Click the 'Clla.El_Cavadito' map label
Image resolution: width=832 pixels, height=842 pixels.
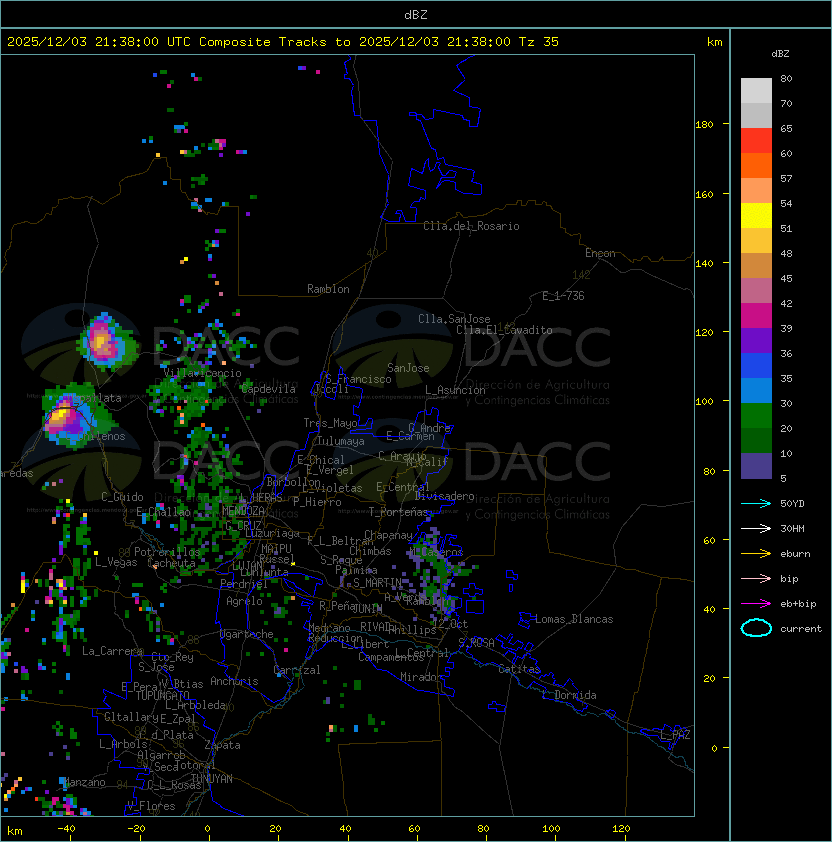click(x=504, y=330)
